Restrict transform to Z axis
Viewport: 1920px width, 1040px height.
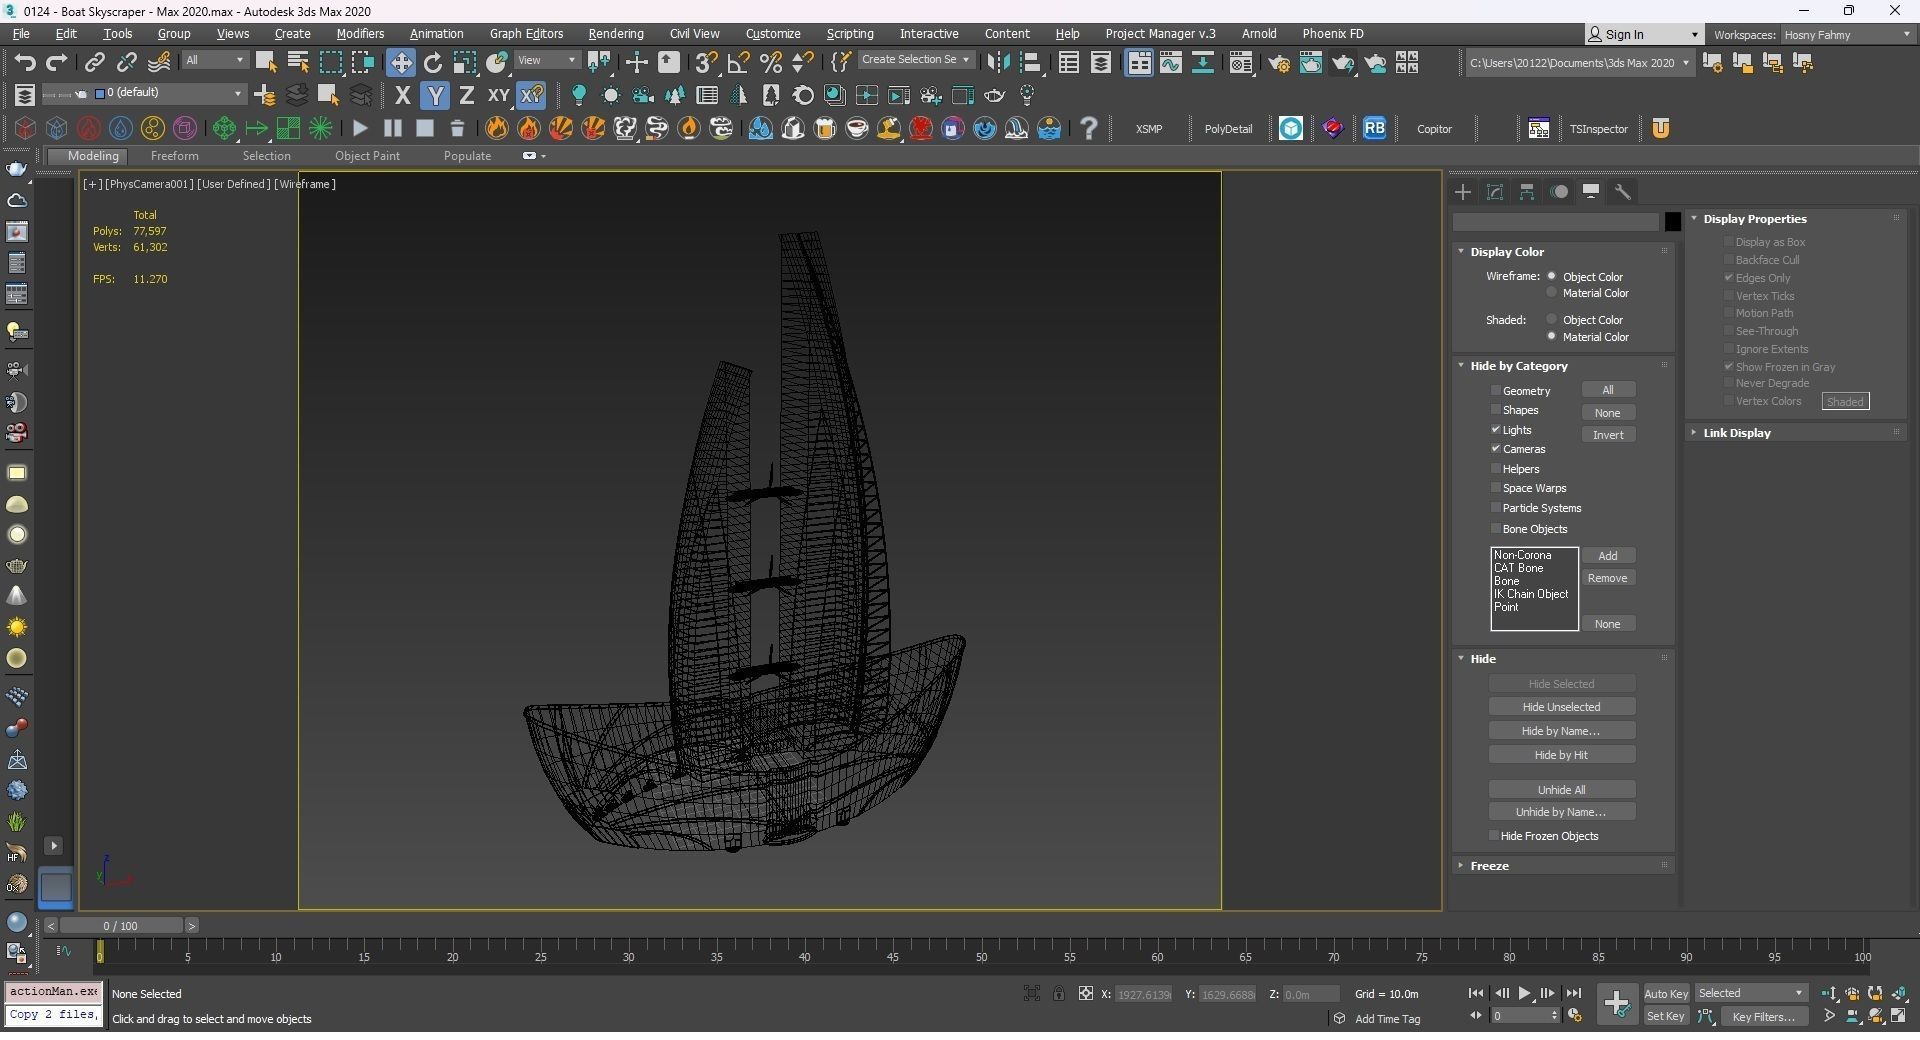pos(466,95)
